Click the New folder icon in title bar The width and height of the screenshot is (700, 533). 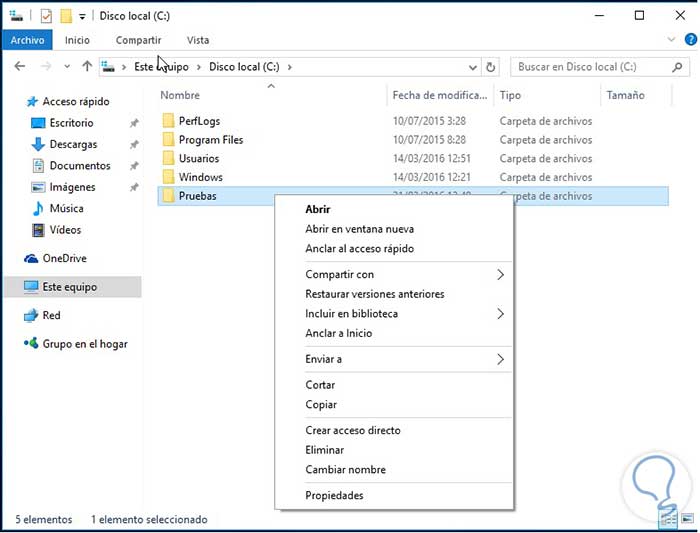pyautogui.click(x=66, y=16)
